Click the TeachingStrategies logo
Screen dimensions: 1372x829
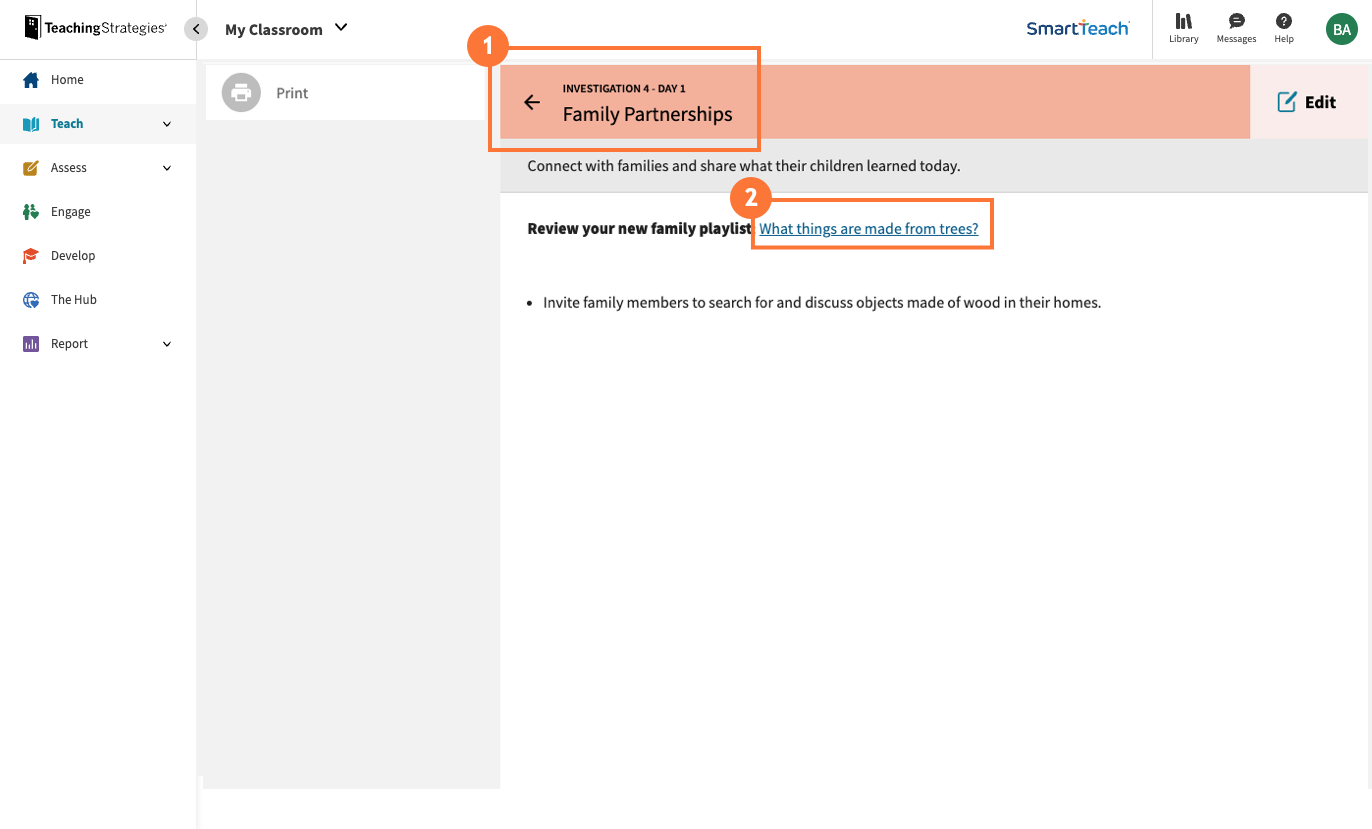point(95,28)
